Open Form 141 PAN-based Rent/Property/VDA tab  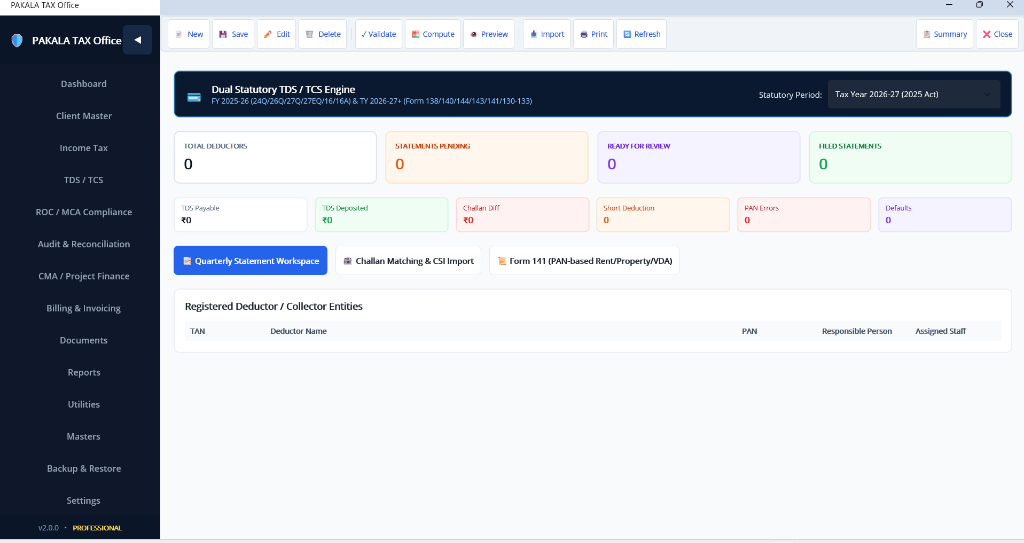pos(584,261)
